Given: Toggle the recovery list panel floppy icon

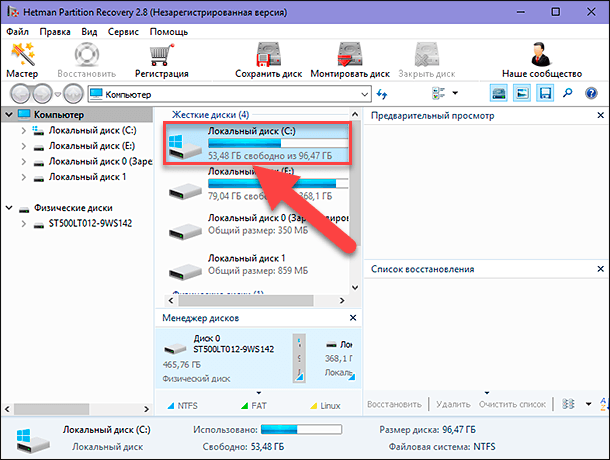Looking at the screenshot, I should [x=545, y=93].
